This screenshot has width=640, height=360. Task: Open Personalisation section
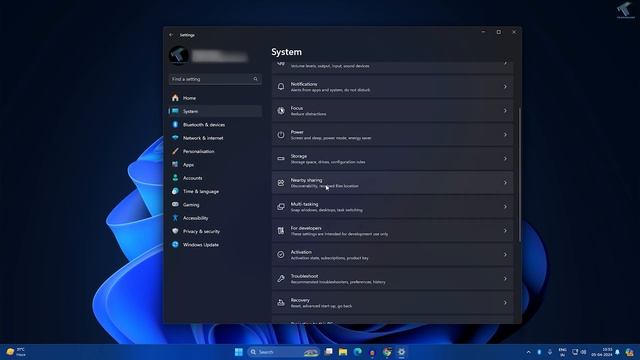click(x=215, y=151)
